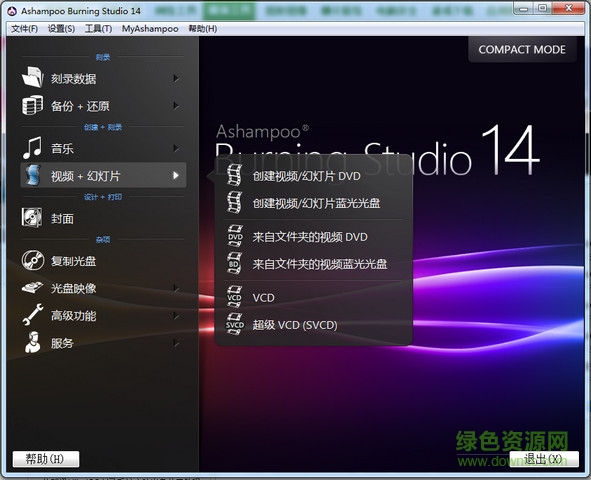
Task: Click the DVD icon for 来自文件夹的视频 DVD
Action: point(235,236)
